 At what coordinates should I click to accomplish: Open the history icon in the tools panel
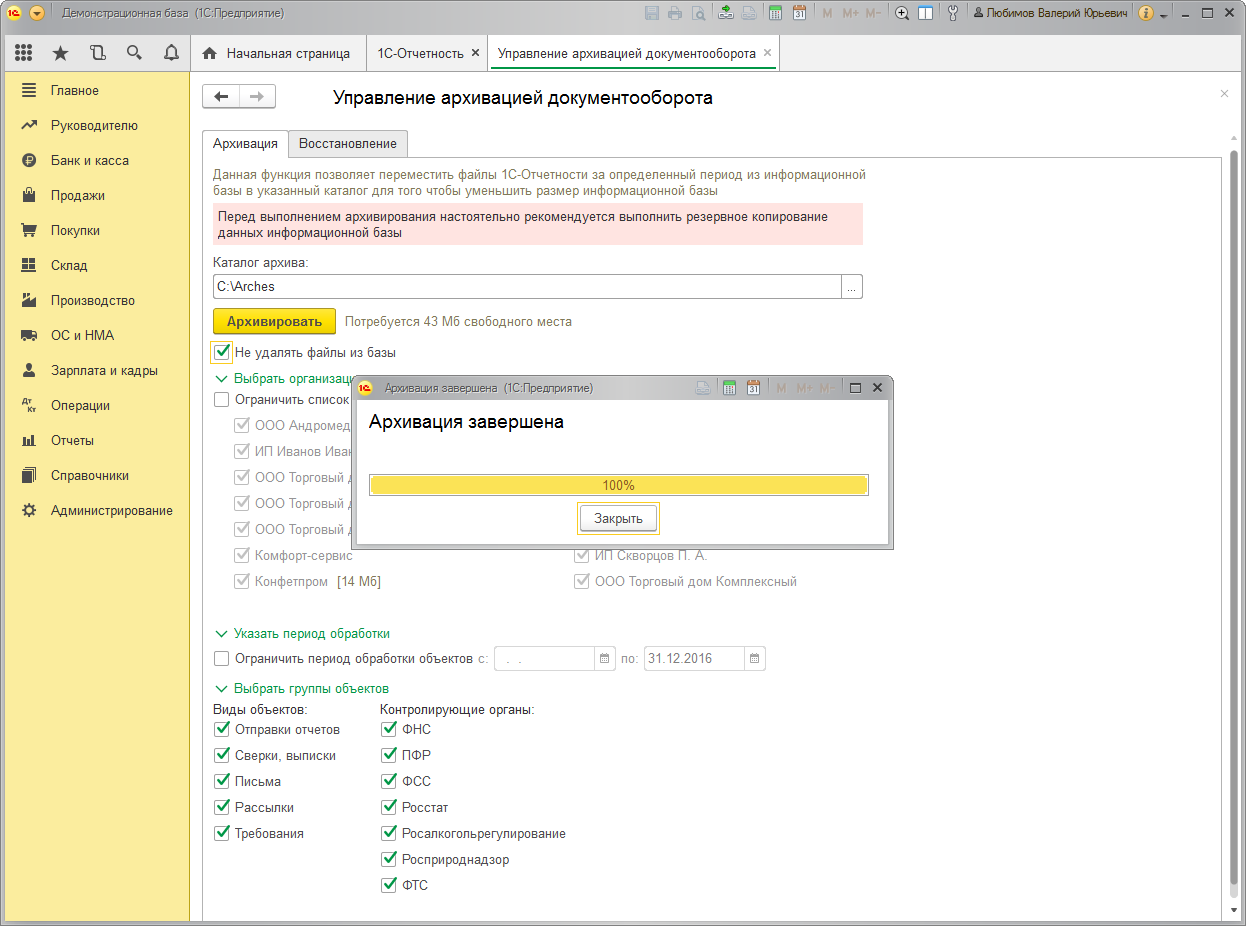(97, 53)
